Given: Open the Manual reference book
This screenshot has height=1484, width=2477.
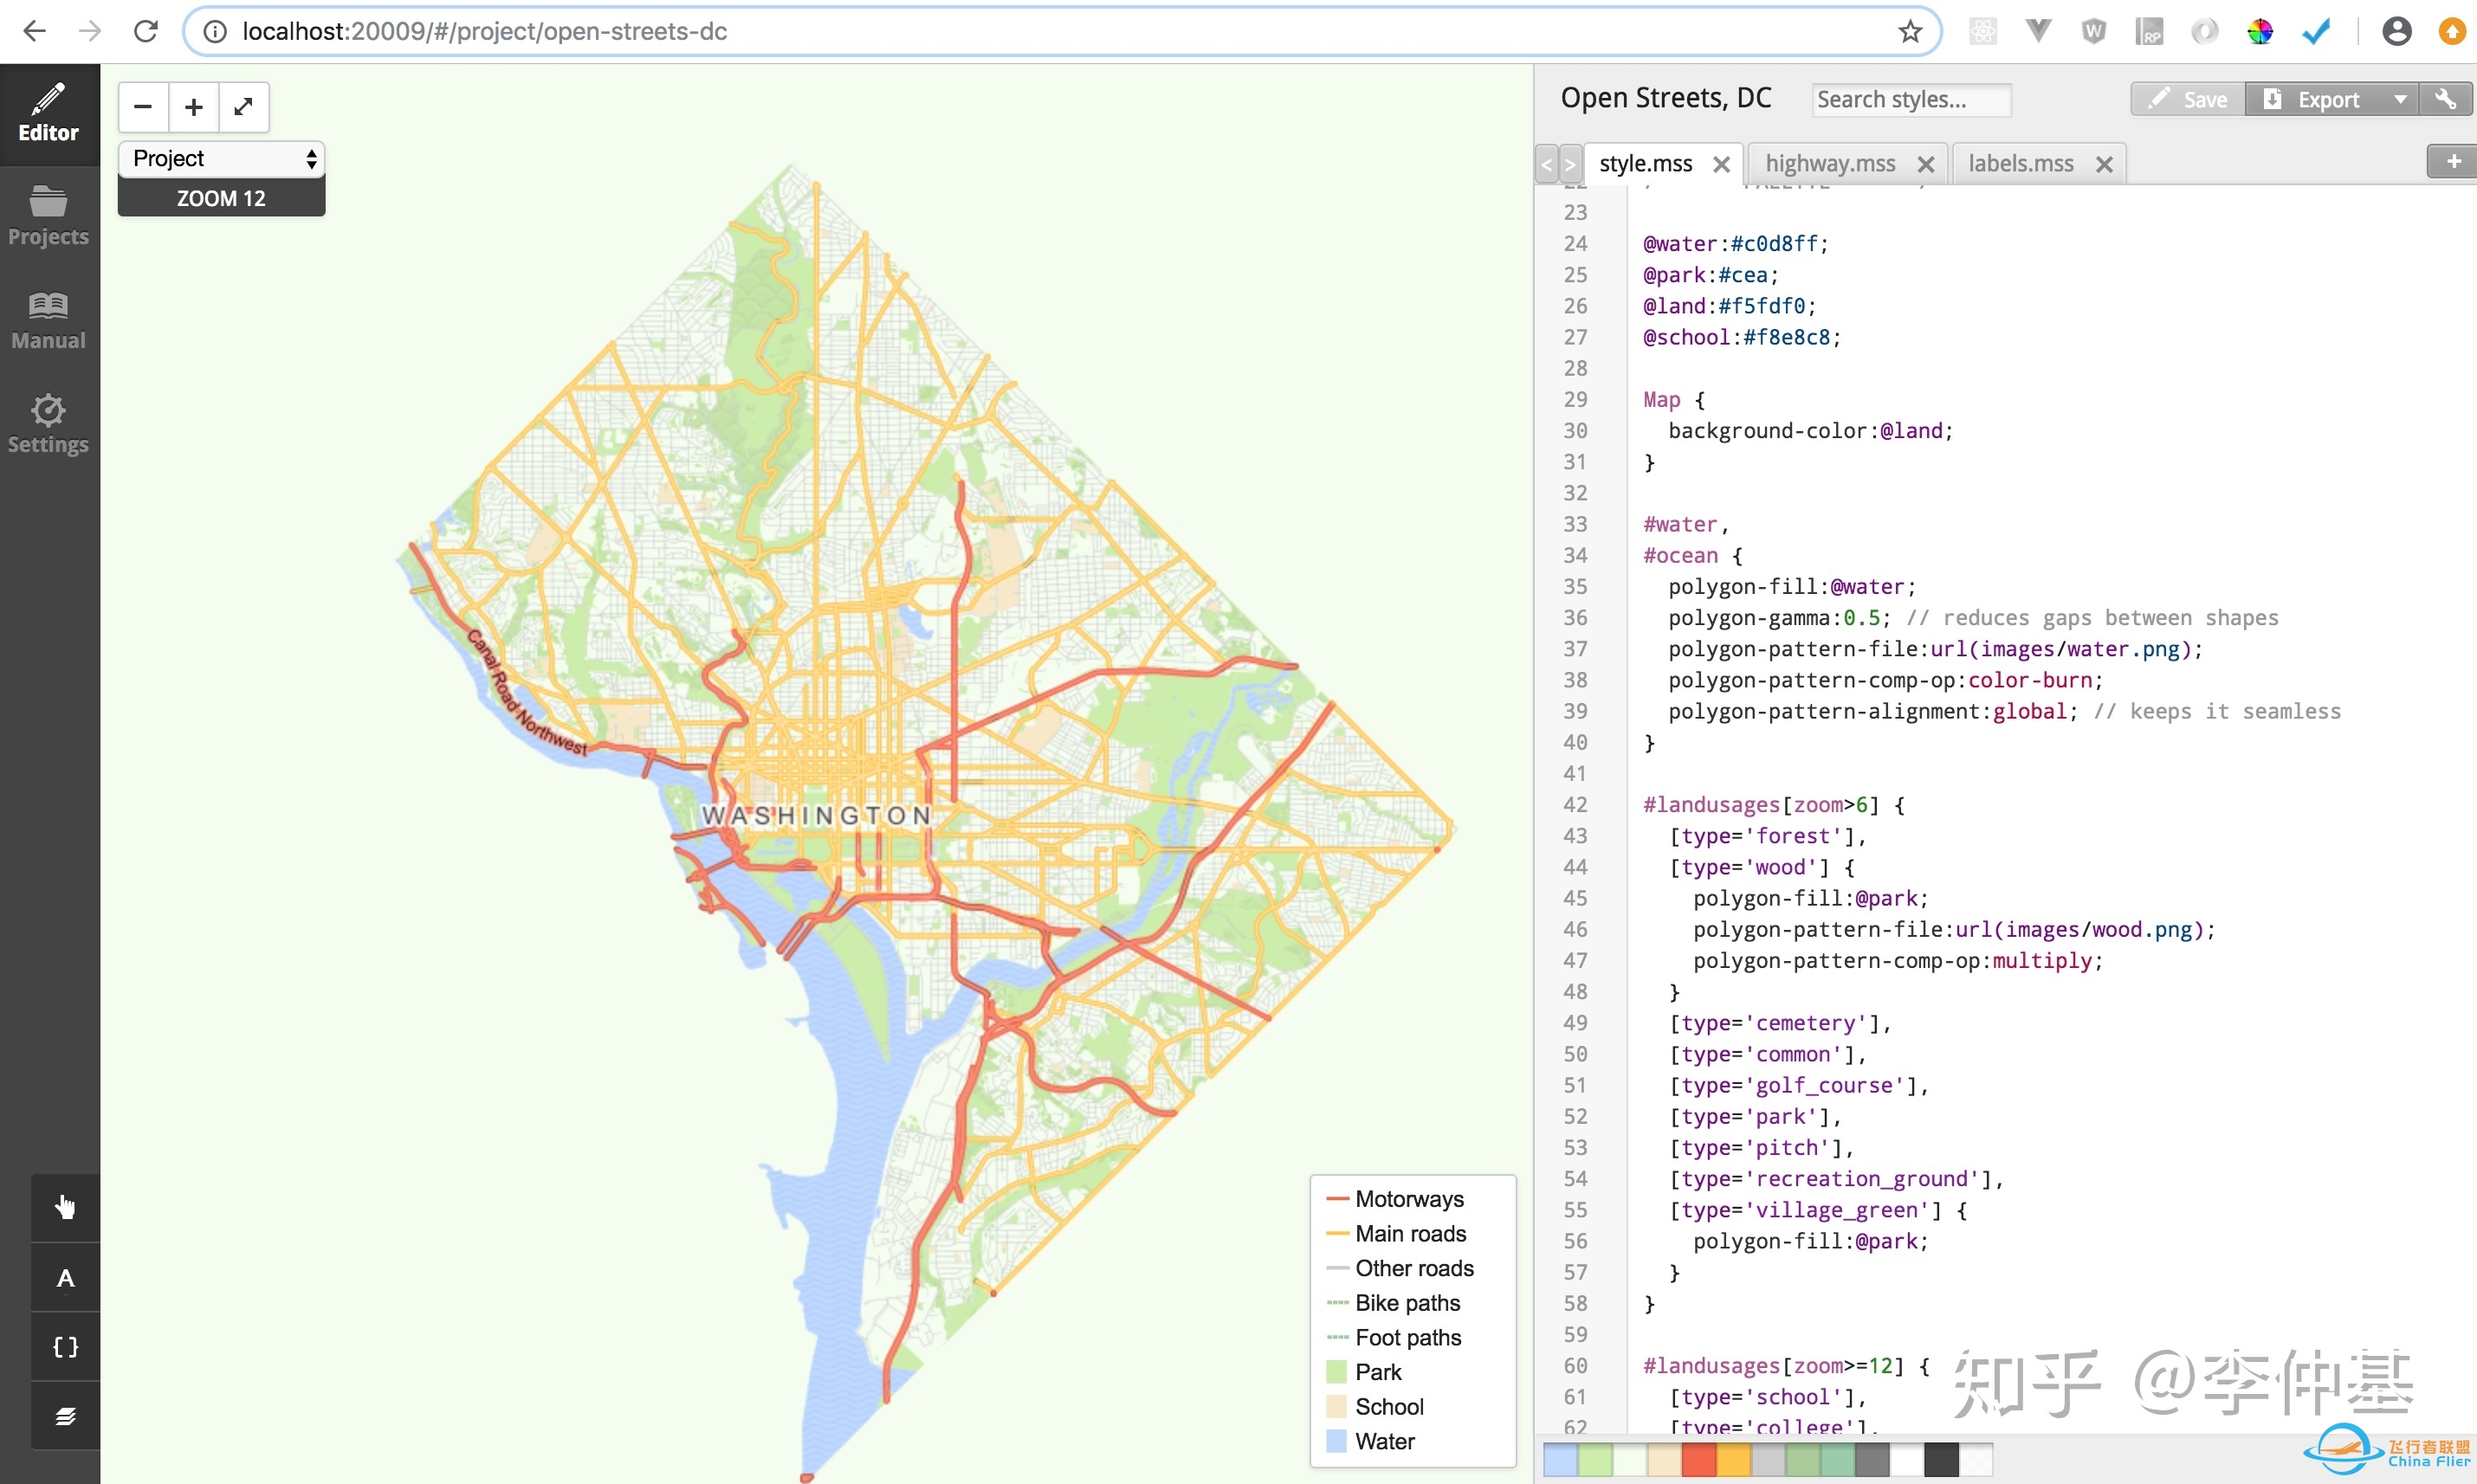Looking at the screenshot, I should (49, 320).
